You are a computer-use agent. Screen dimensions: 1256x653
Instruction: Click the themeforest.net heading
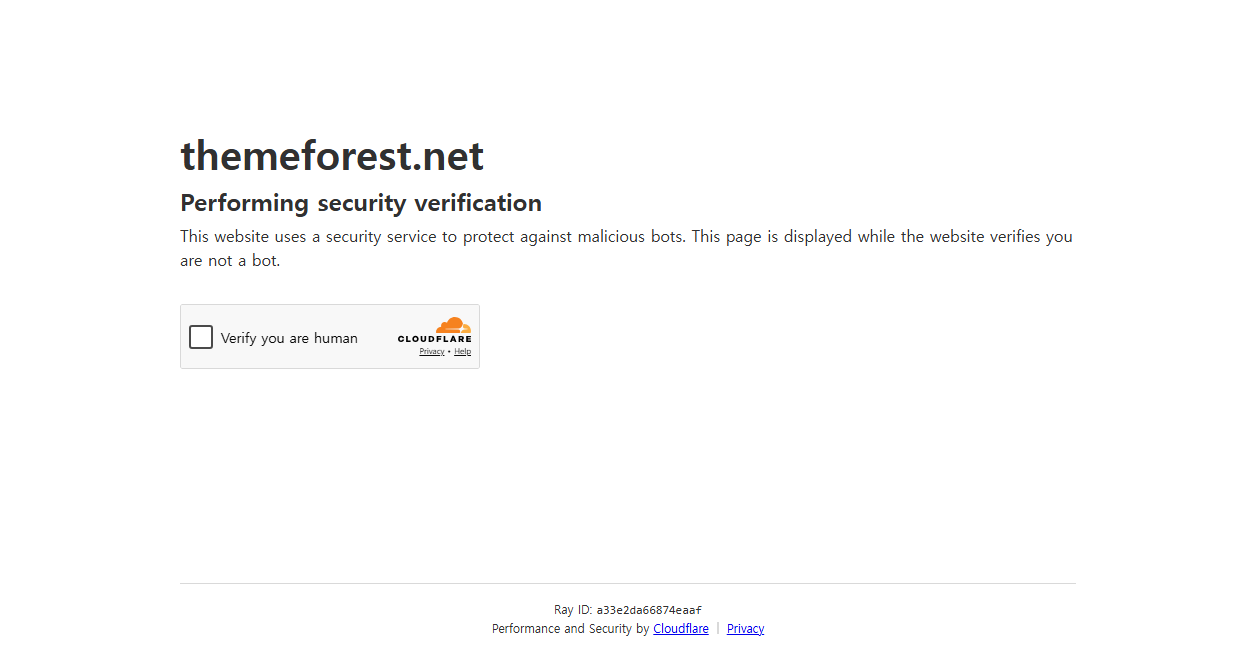pos(332,156)
